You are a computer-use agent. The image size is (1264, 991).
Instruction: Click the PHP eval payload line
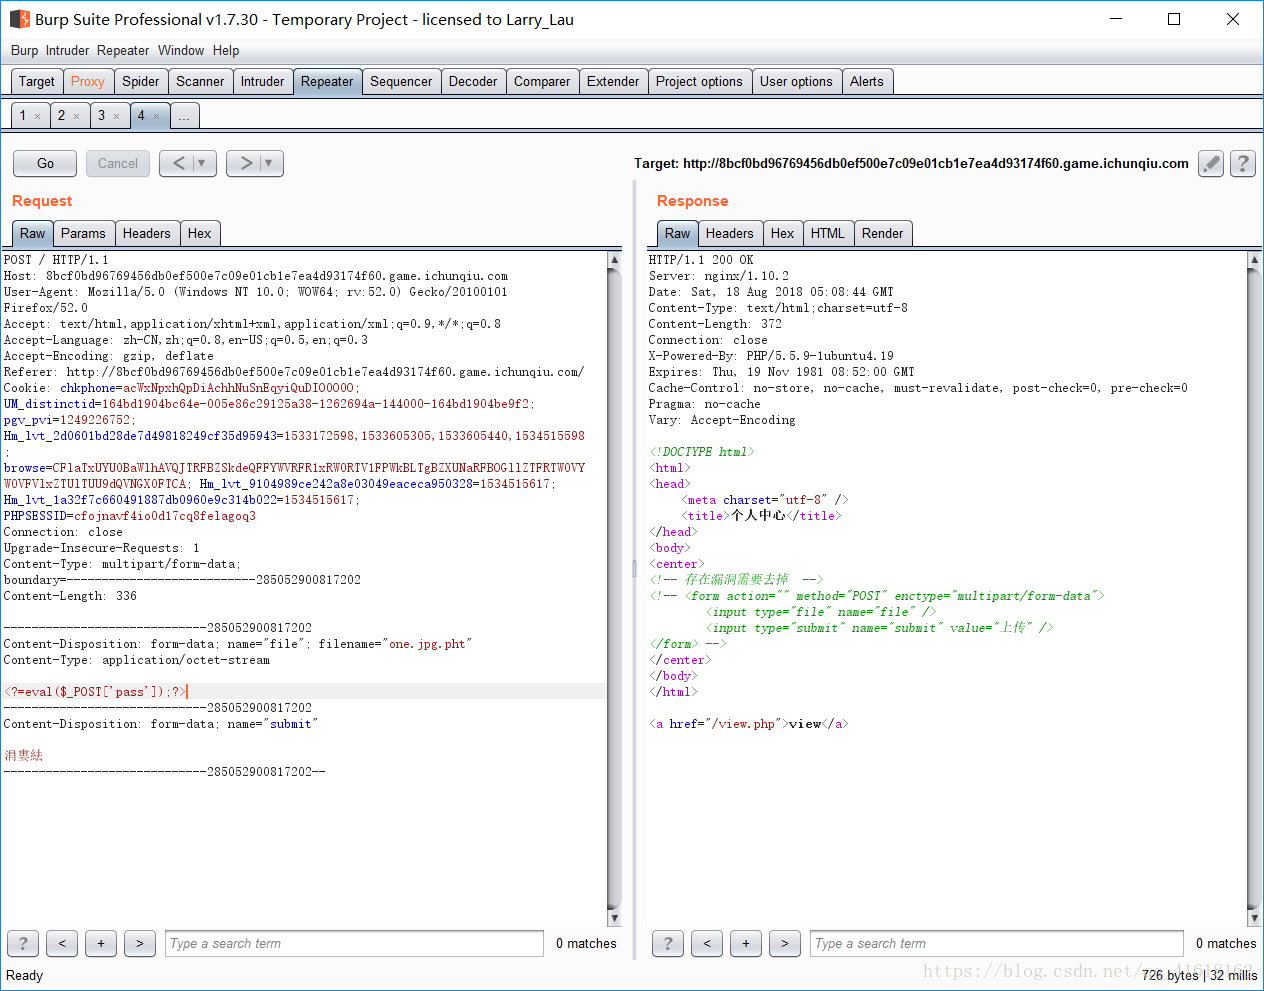(95, 692)
